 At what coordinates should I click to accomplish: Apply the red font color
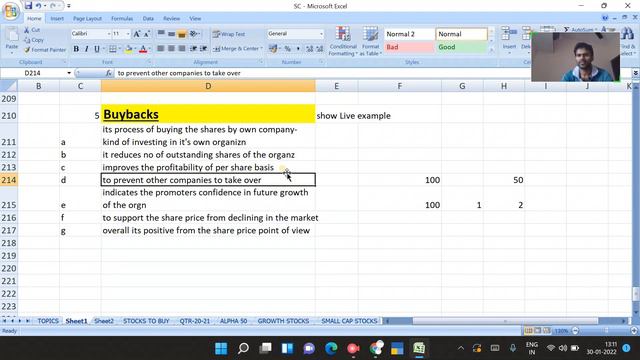pos(142,49)
